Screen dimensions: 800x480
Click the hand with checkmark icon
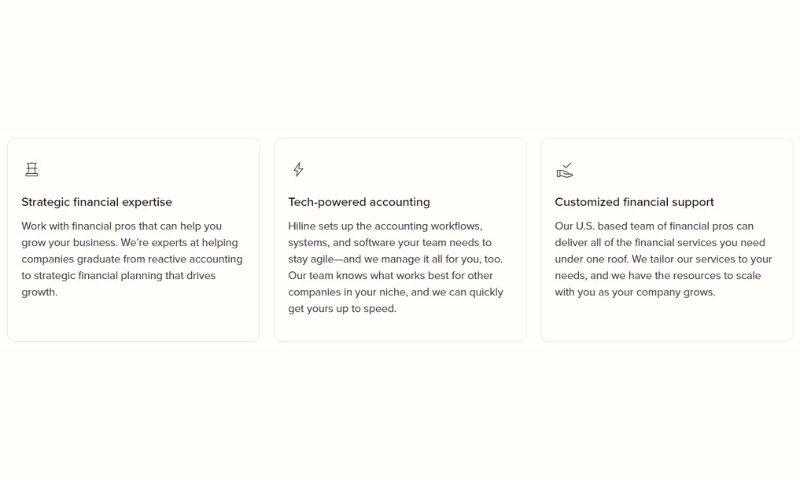click(x=565, y=170)
